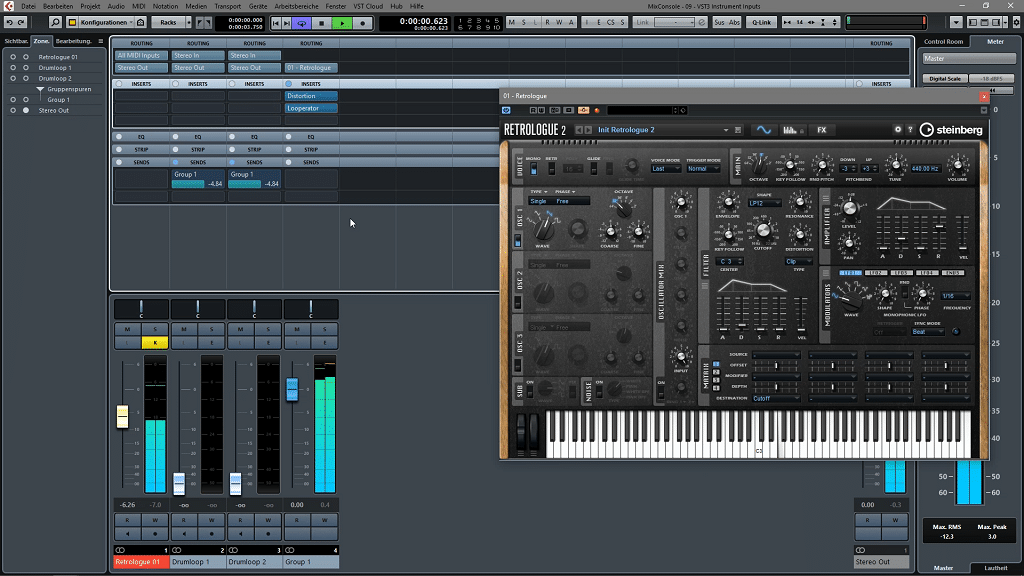This screenshot has width=1024, height=576.
Task: Open the Retrologue settings gear icon
Action: [898, 129]
